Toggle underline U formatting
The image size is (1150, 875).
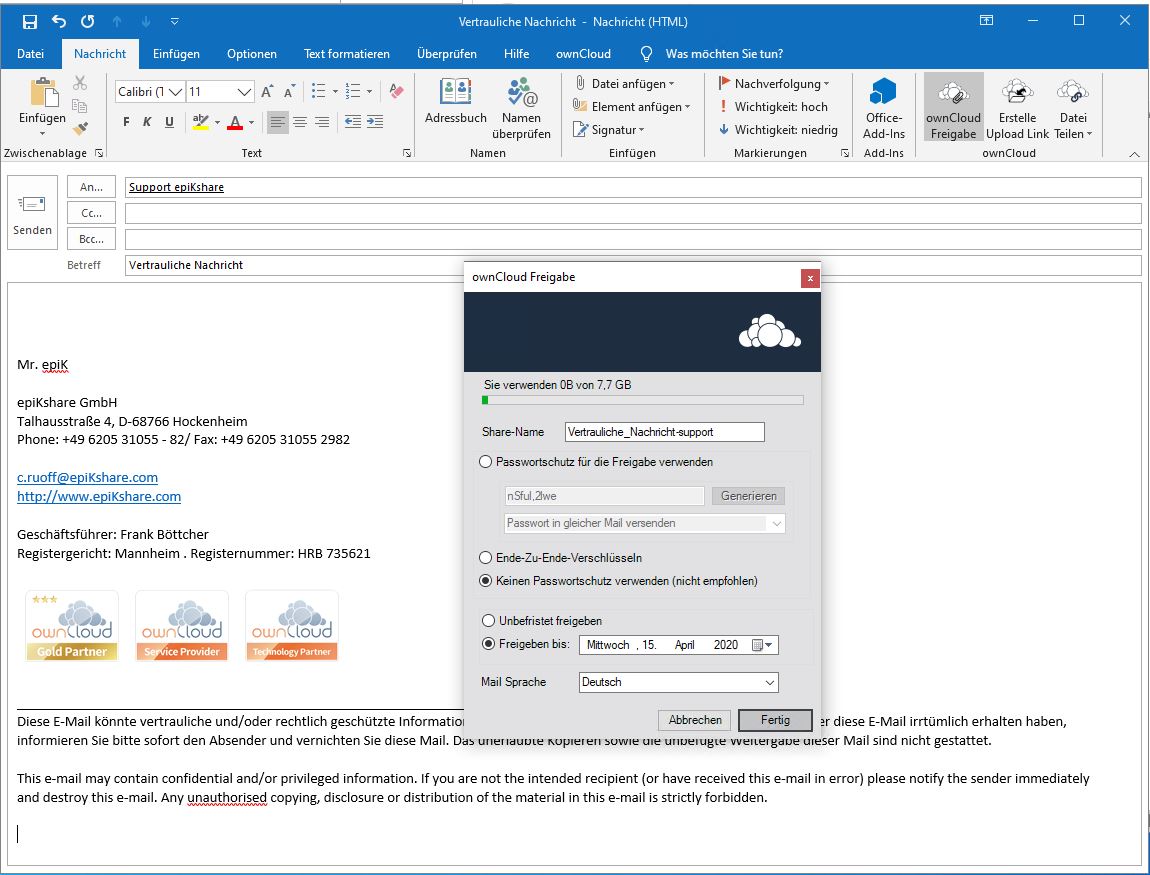click(x=169, y=122)
